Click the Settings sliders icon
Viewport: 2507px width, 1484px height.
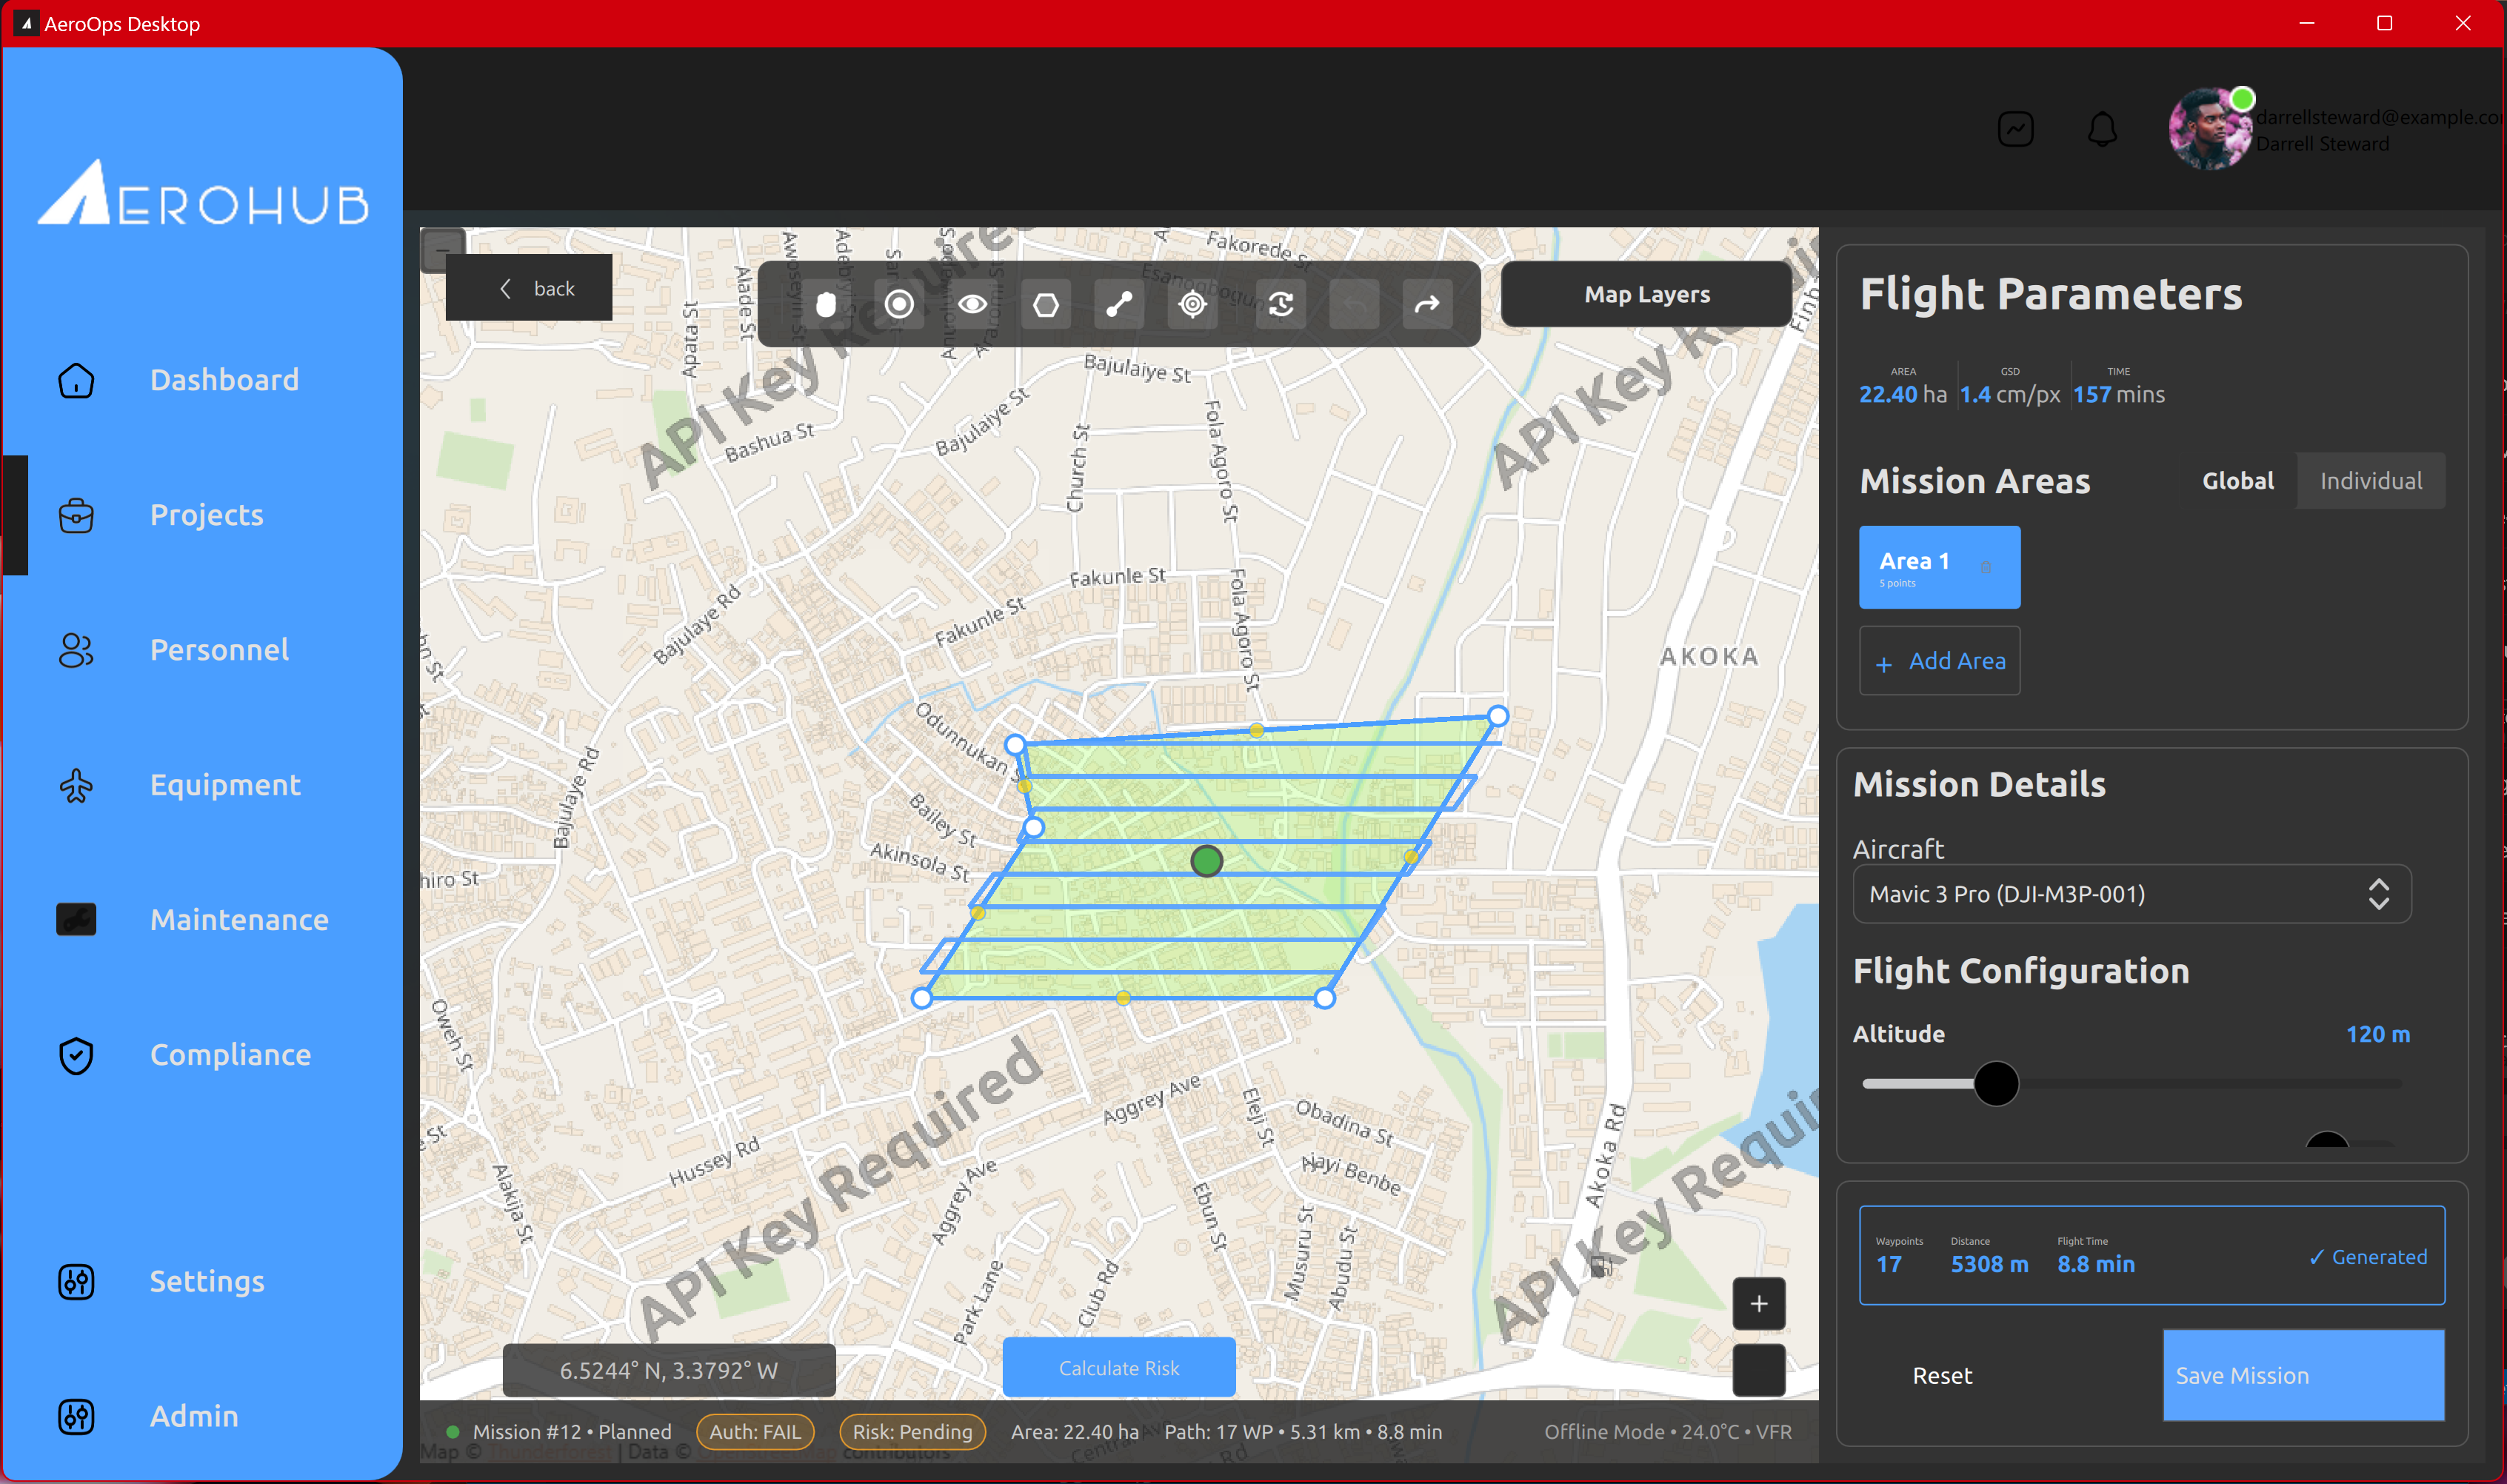(76, 1281)
